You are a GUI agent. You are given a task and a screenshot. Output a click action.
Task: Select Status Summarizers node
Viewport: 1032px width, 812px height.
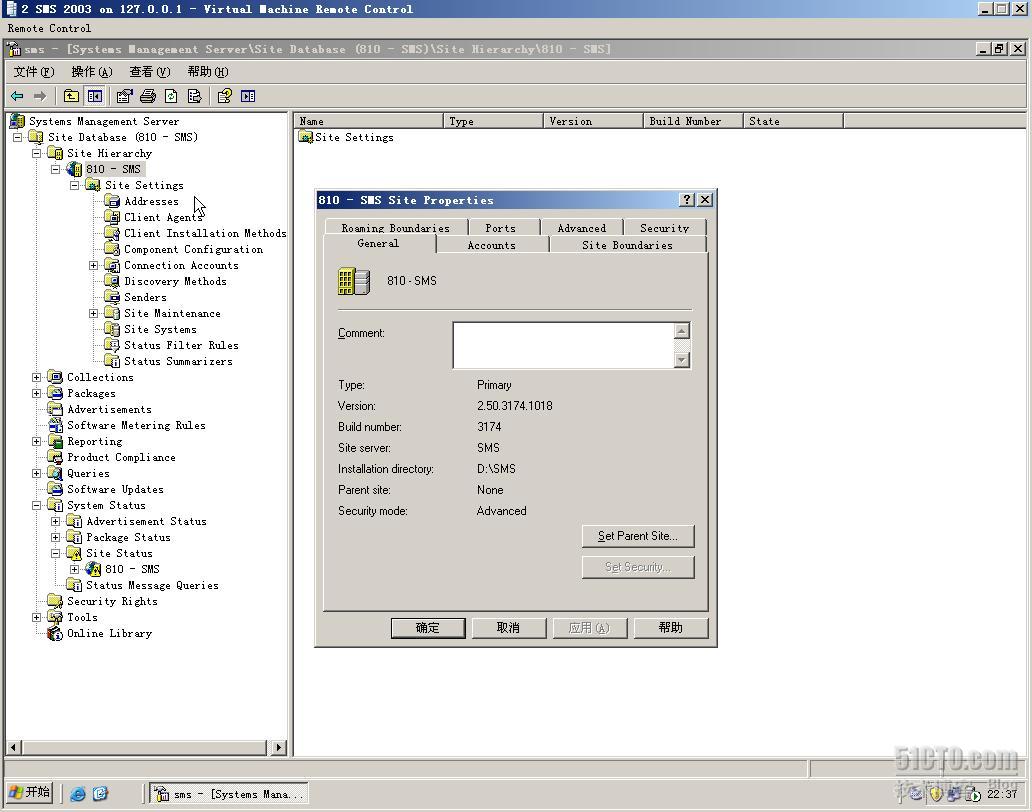pyautogui.click(x=178, y=361)
